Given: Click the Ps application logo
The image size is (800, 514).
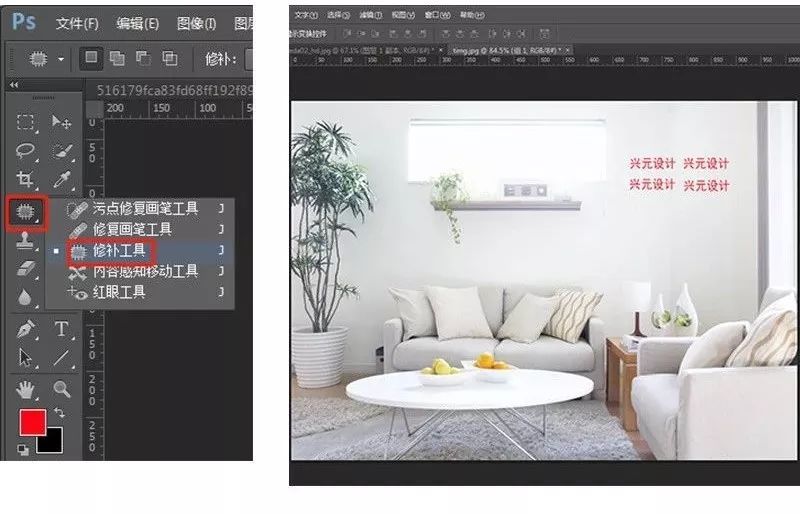Looking at the screenshot, I should click(23, 21).
